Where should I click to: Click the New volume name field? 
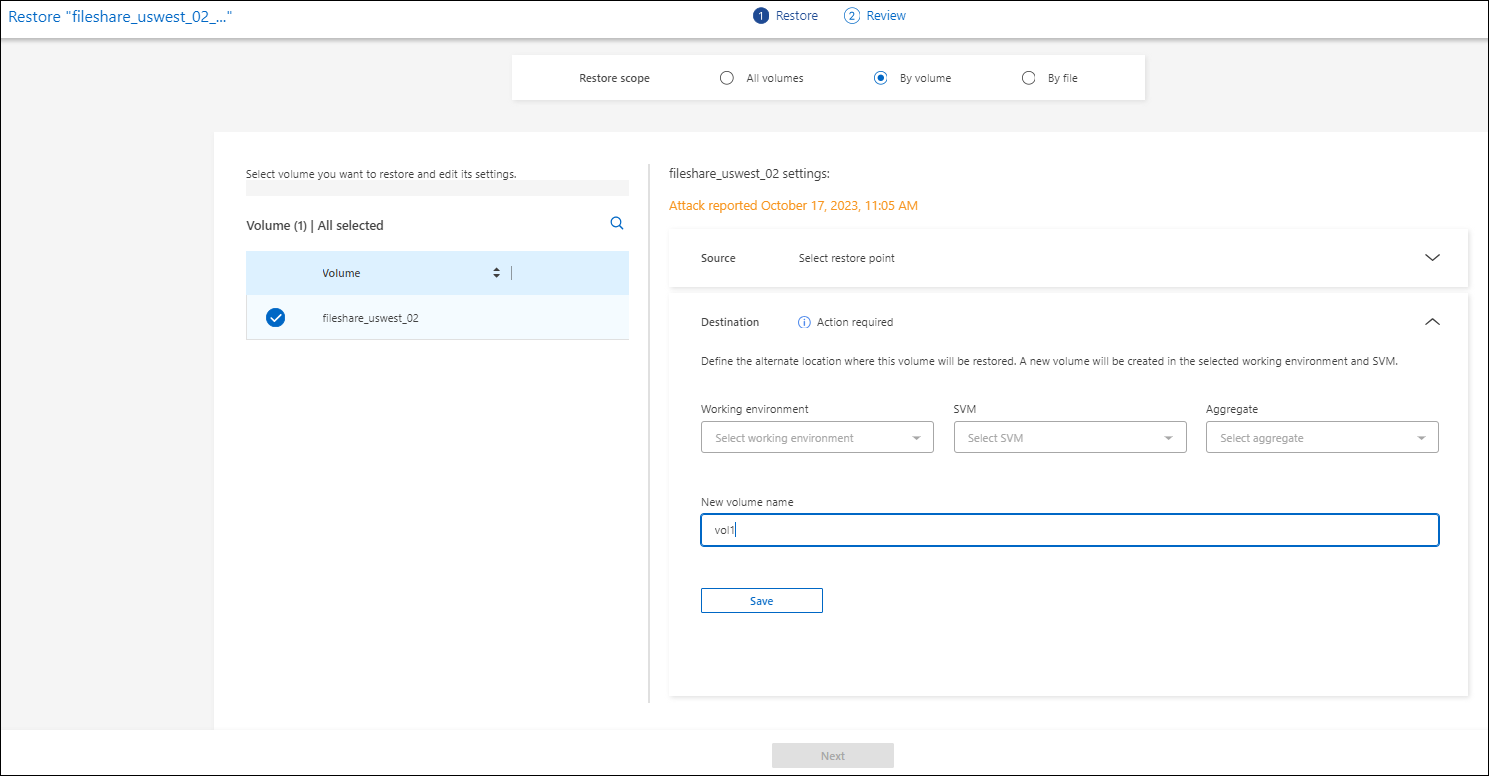coord(1069,530)
